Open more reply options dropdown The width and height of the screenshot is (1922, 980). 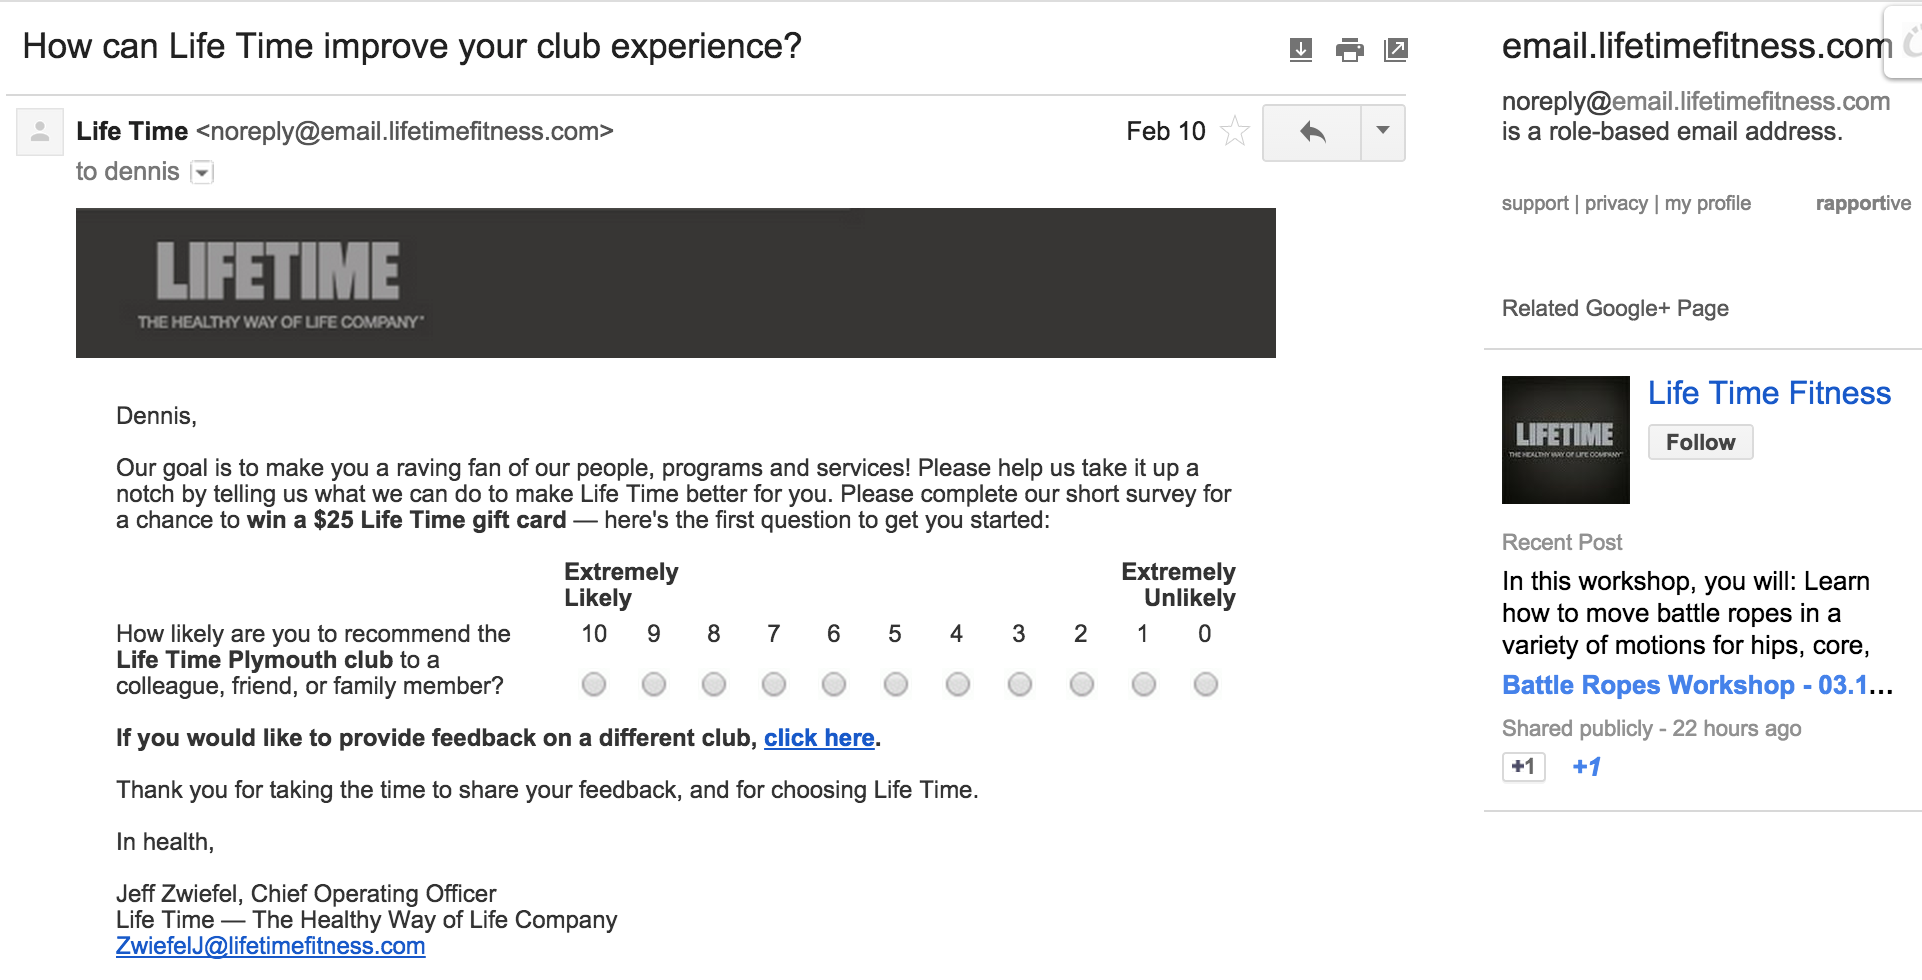click(1383, 132)
